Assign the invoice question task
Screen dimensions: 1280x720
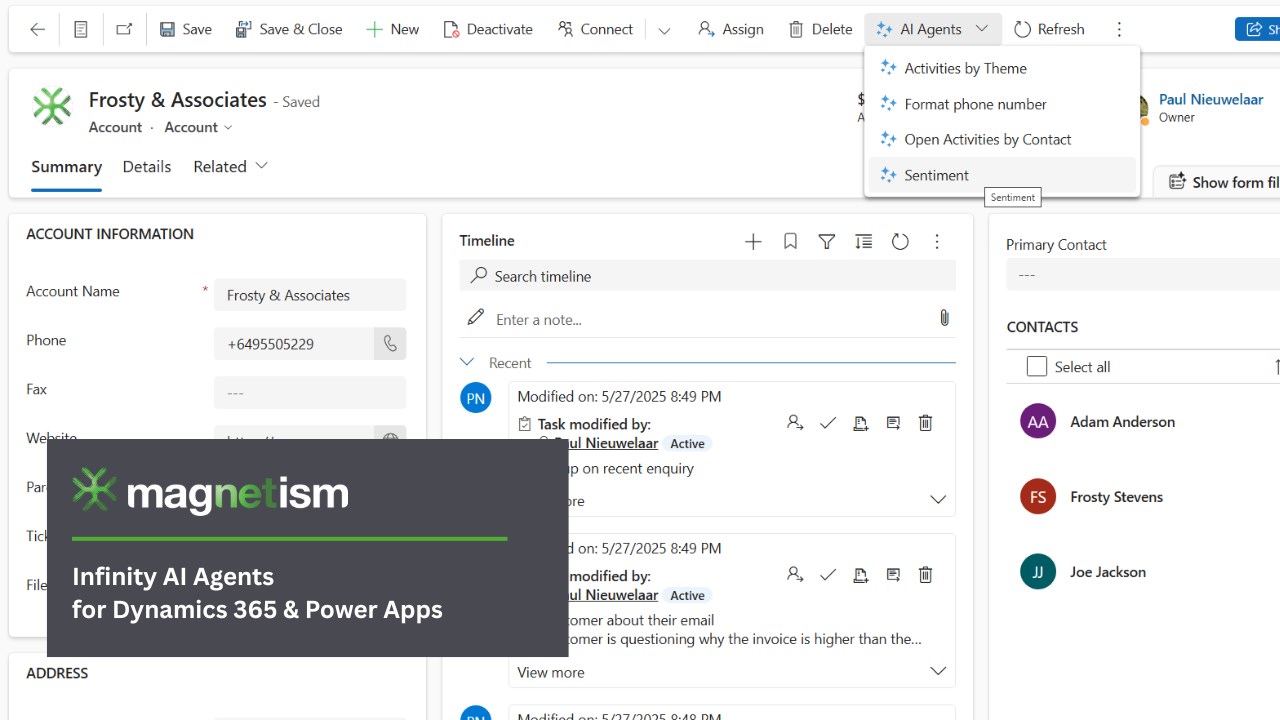point(795,575)
